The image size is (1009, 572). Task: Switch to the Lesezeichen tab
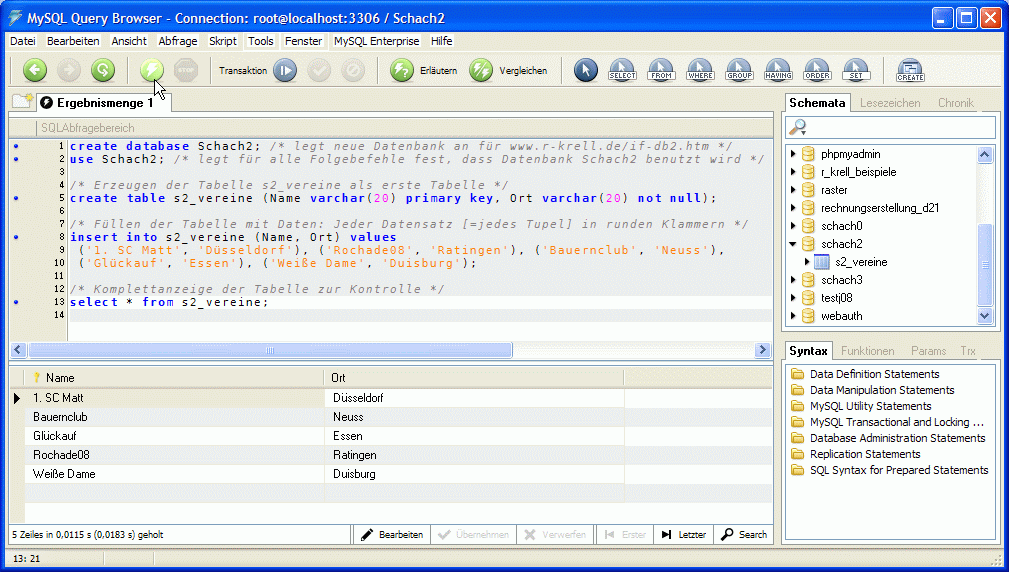pos(890,103)
